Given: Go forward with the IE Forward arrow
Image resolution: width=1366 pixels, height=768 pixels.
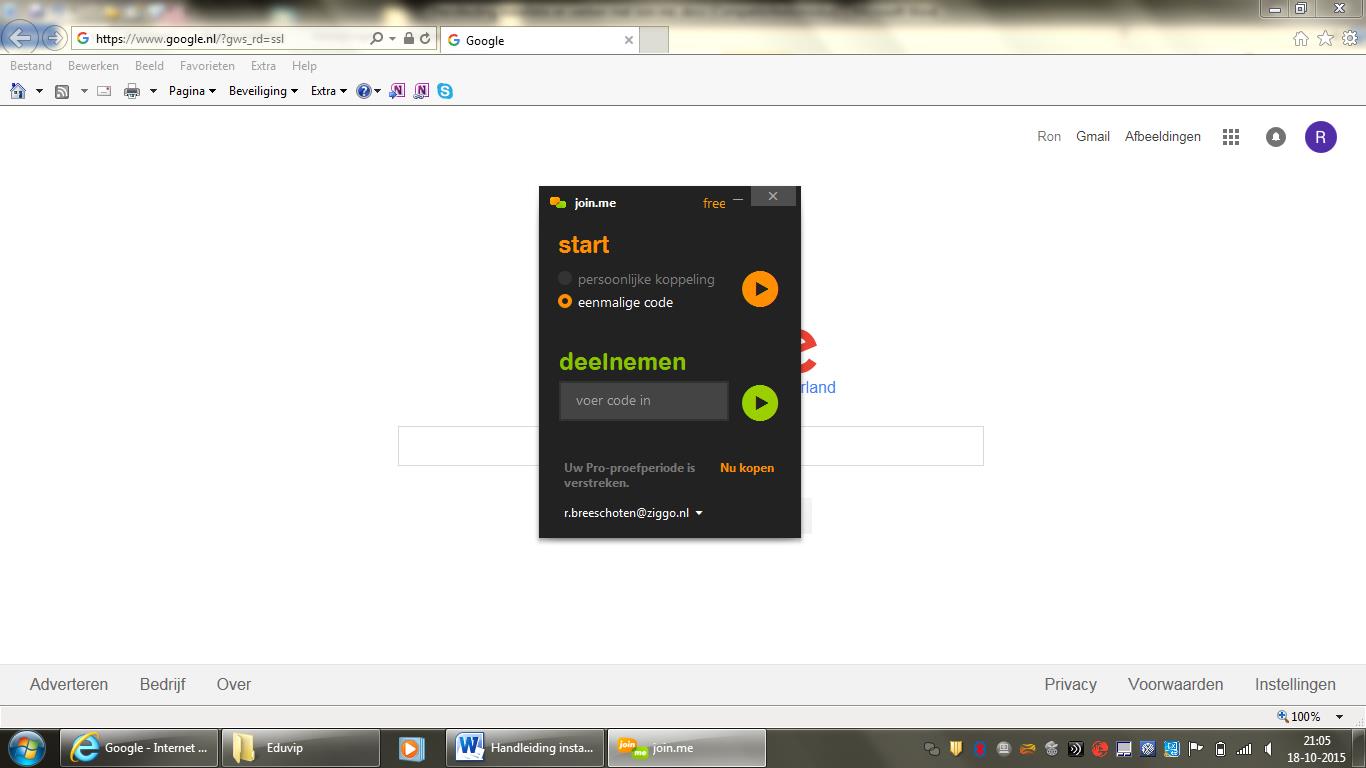Looking at the screenshot, I should 53,39.
